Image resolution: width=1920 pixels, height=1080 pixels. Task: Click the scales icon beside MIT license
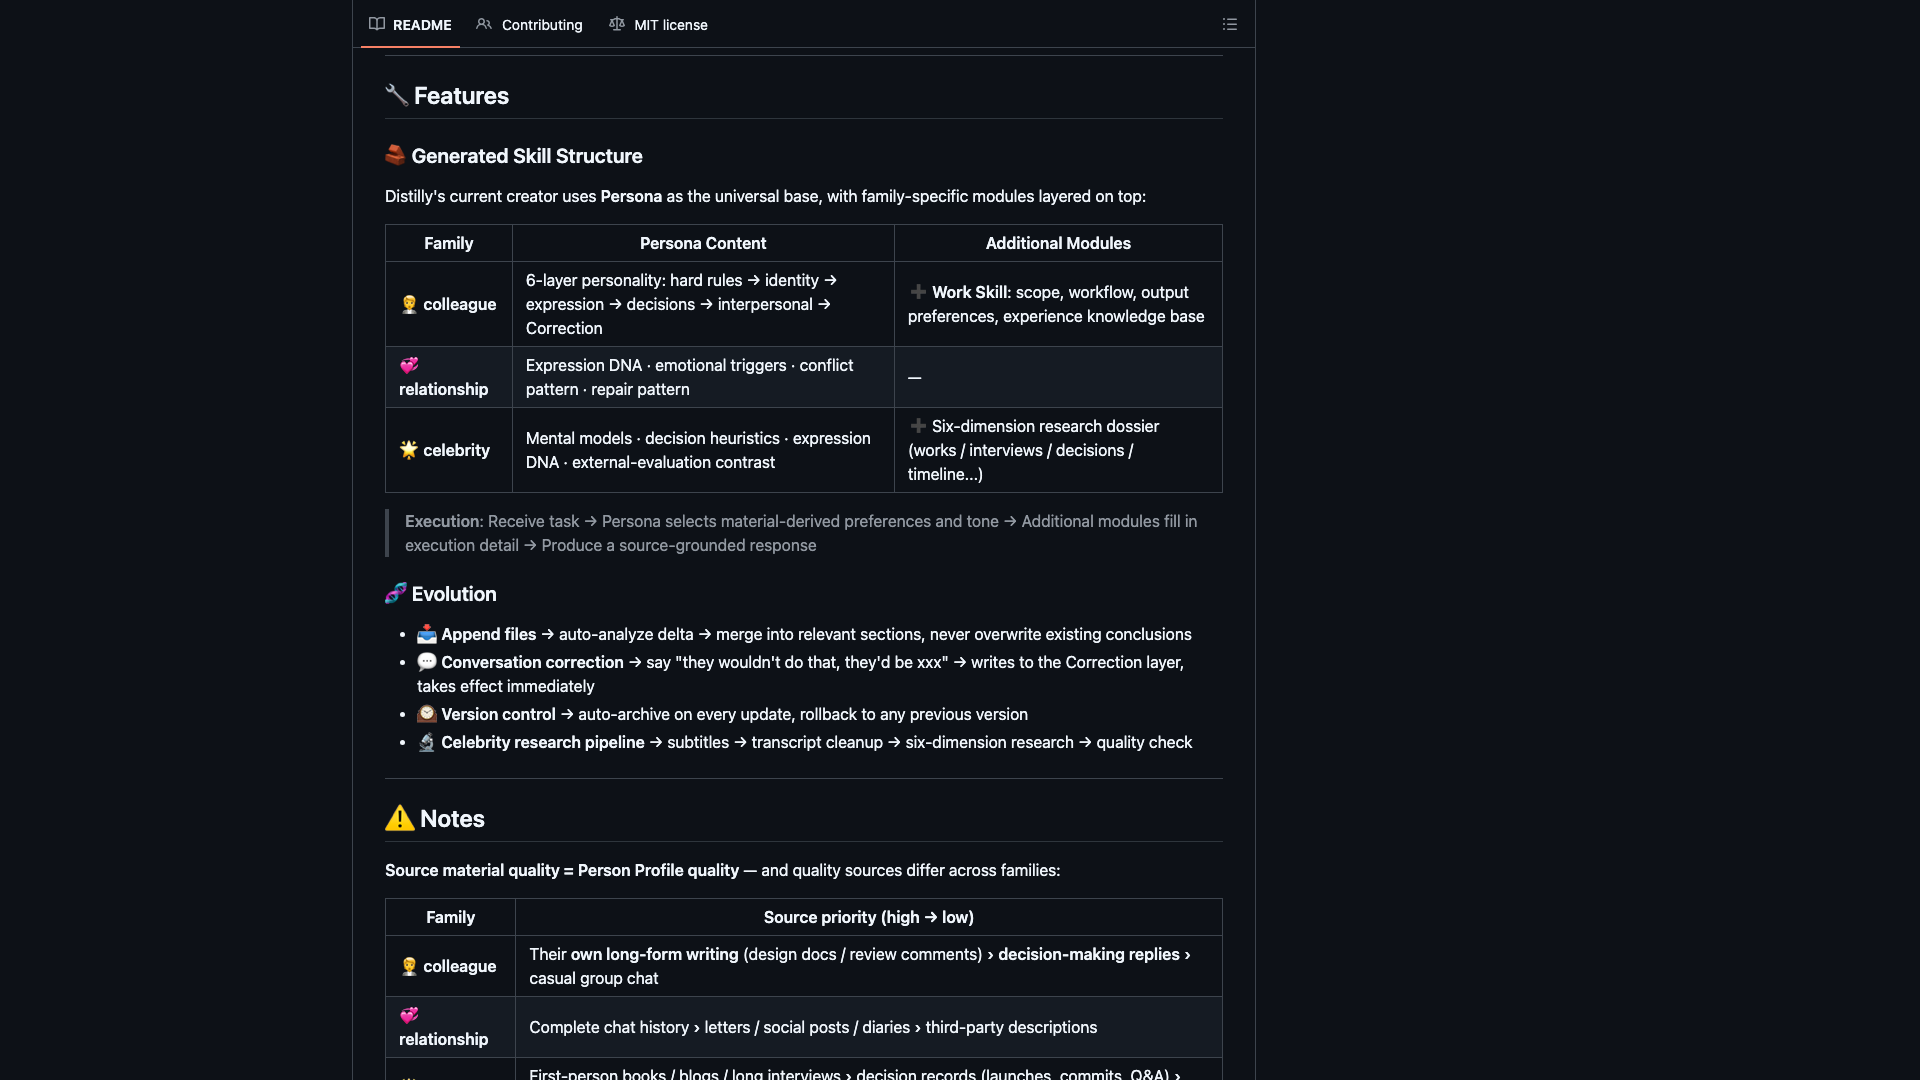[617, 24]
